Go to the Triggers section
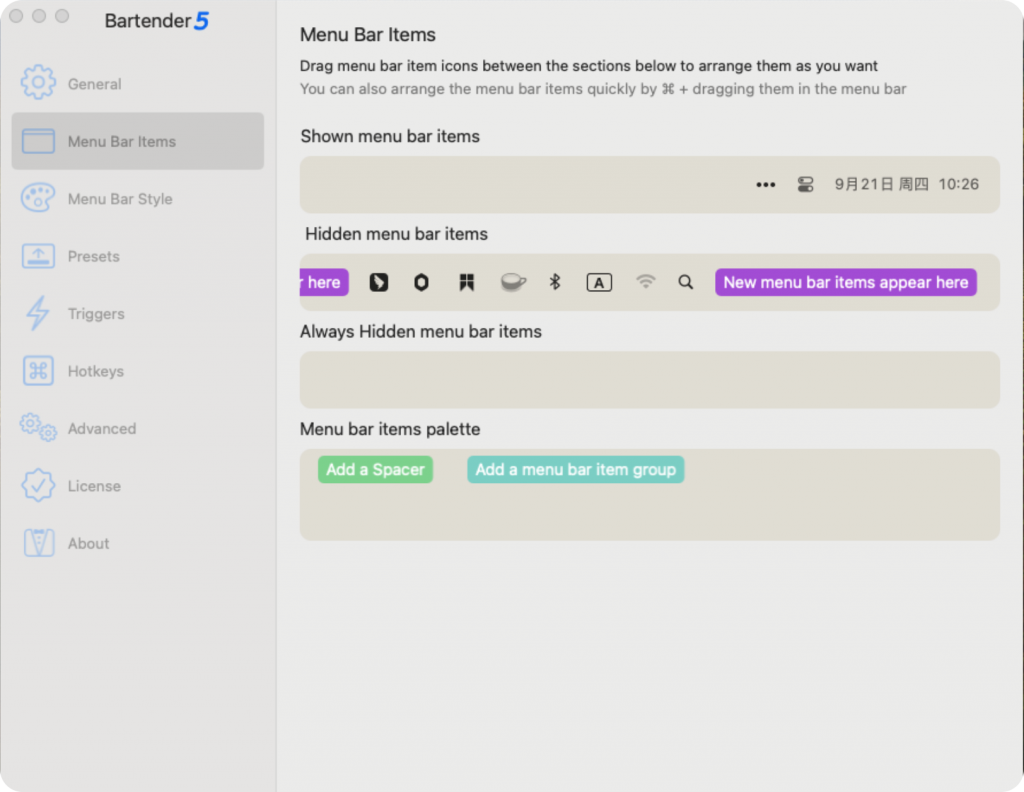This screenshot has width=1024, height=792. pyautogui.click(x=96, y=314)
